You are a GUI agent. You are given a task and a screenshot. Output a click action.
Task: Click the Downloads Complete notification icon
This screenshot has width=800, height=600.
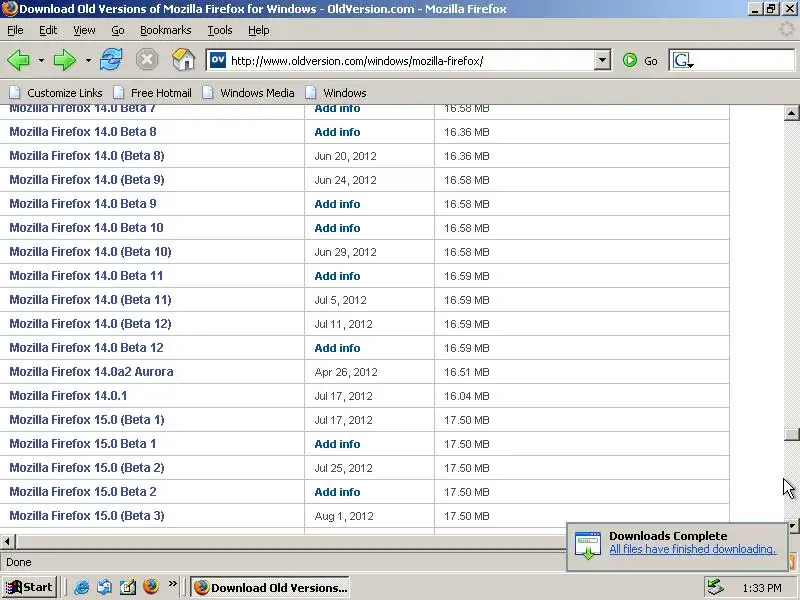[x=588, y=545]
